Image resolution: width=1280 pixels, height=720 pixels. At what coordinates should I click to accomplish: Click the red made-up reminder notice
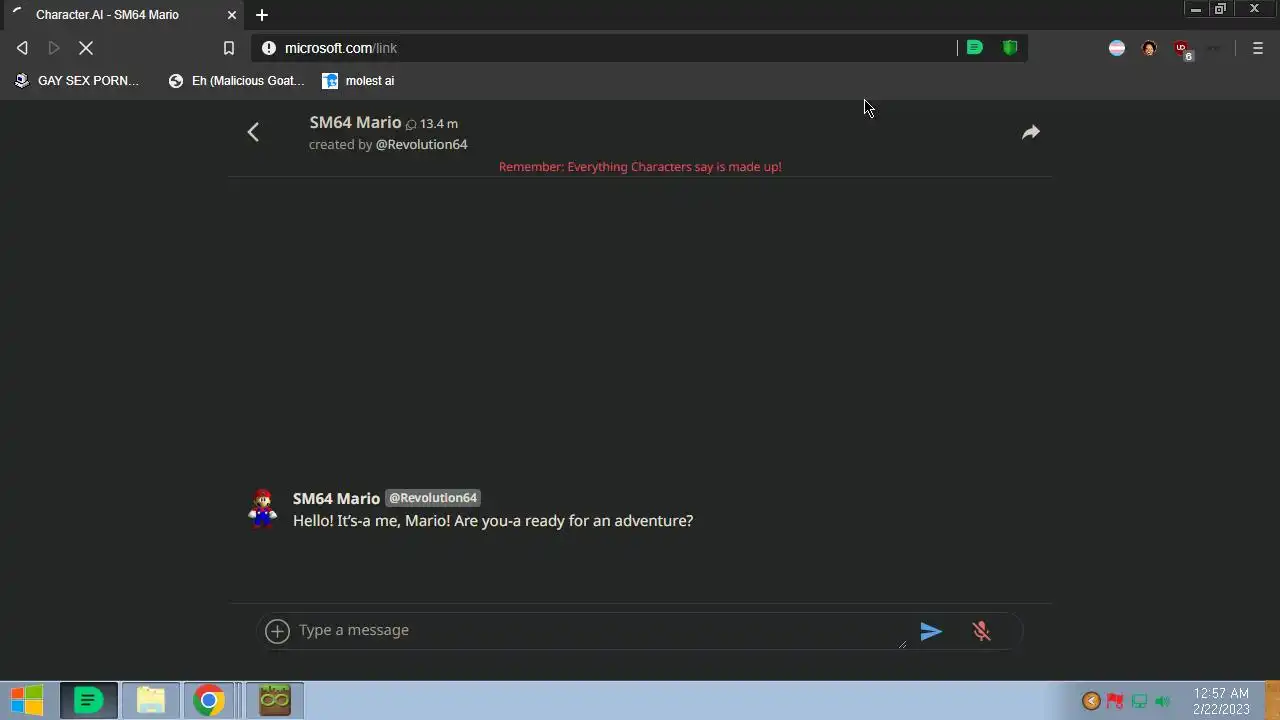pos(640,167)
